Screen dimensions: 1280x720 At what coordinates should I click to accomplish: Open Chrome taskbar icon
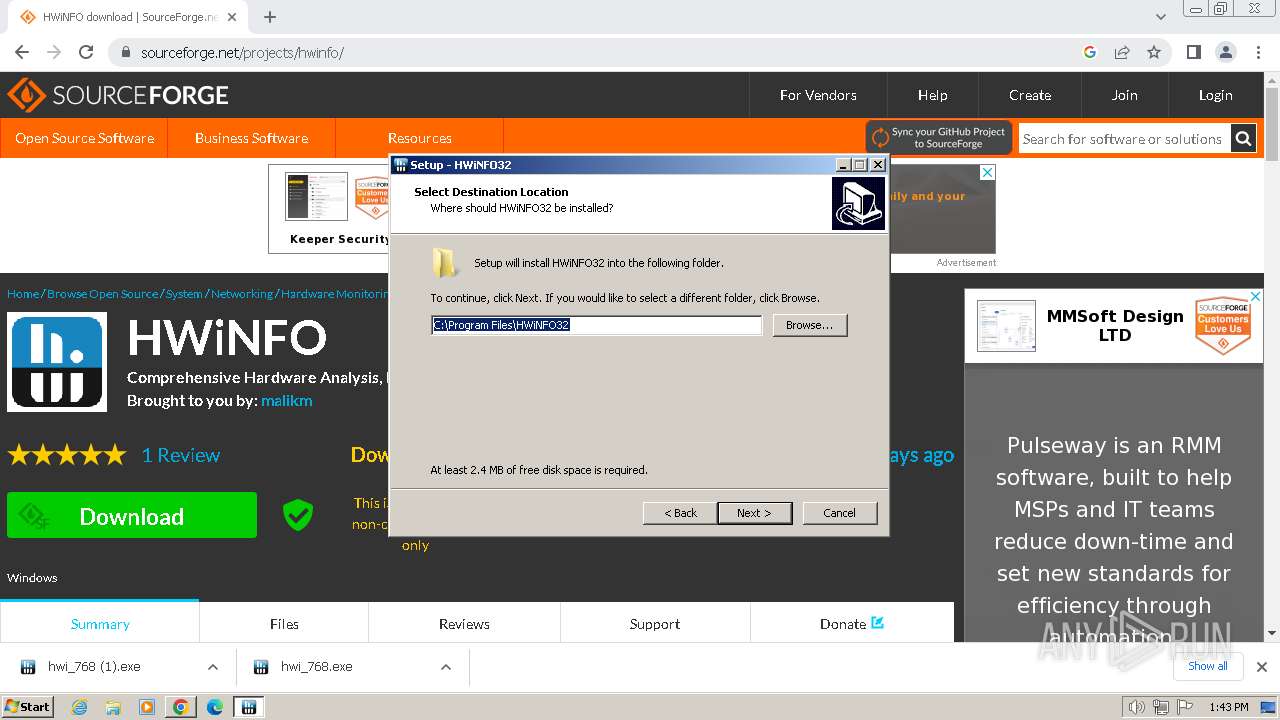[181, 707]
